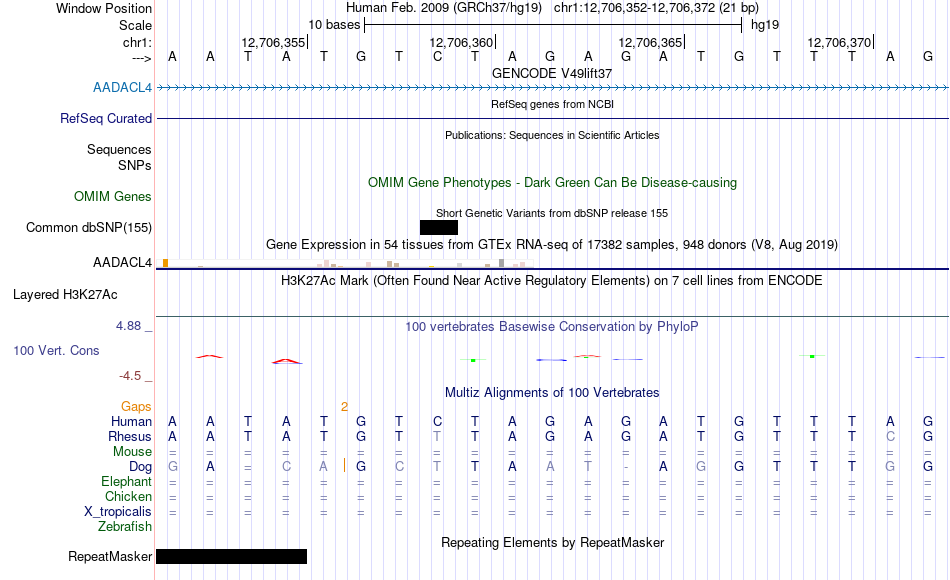The height and width of the screenshot is (580, 950).
Task: Click the black dbSNP variant box
Action: point(439,227)
